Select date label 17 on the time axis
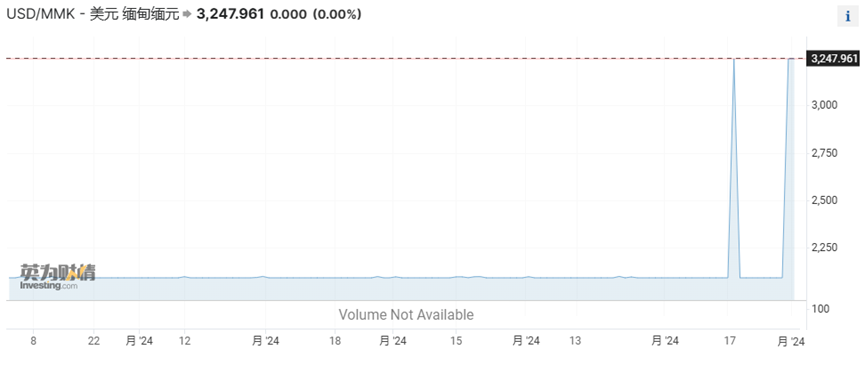Viewport: 865px width, 366px height. [730, 342]
